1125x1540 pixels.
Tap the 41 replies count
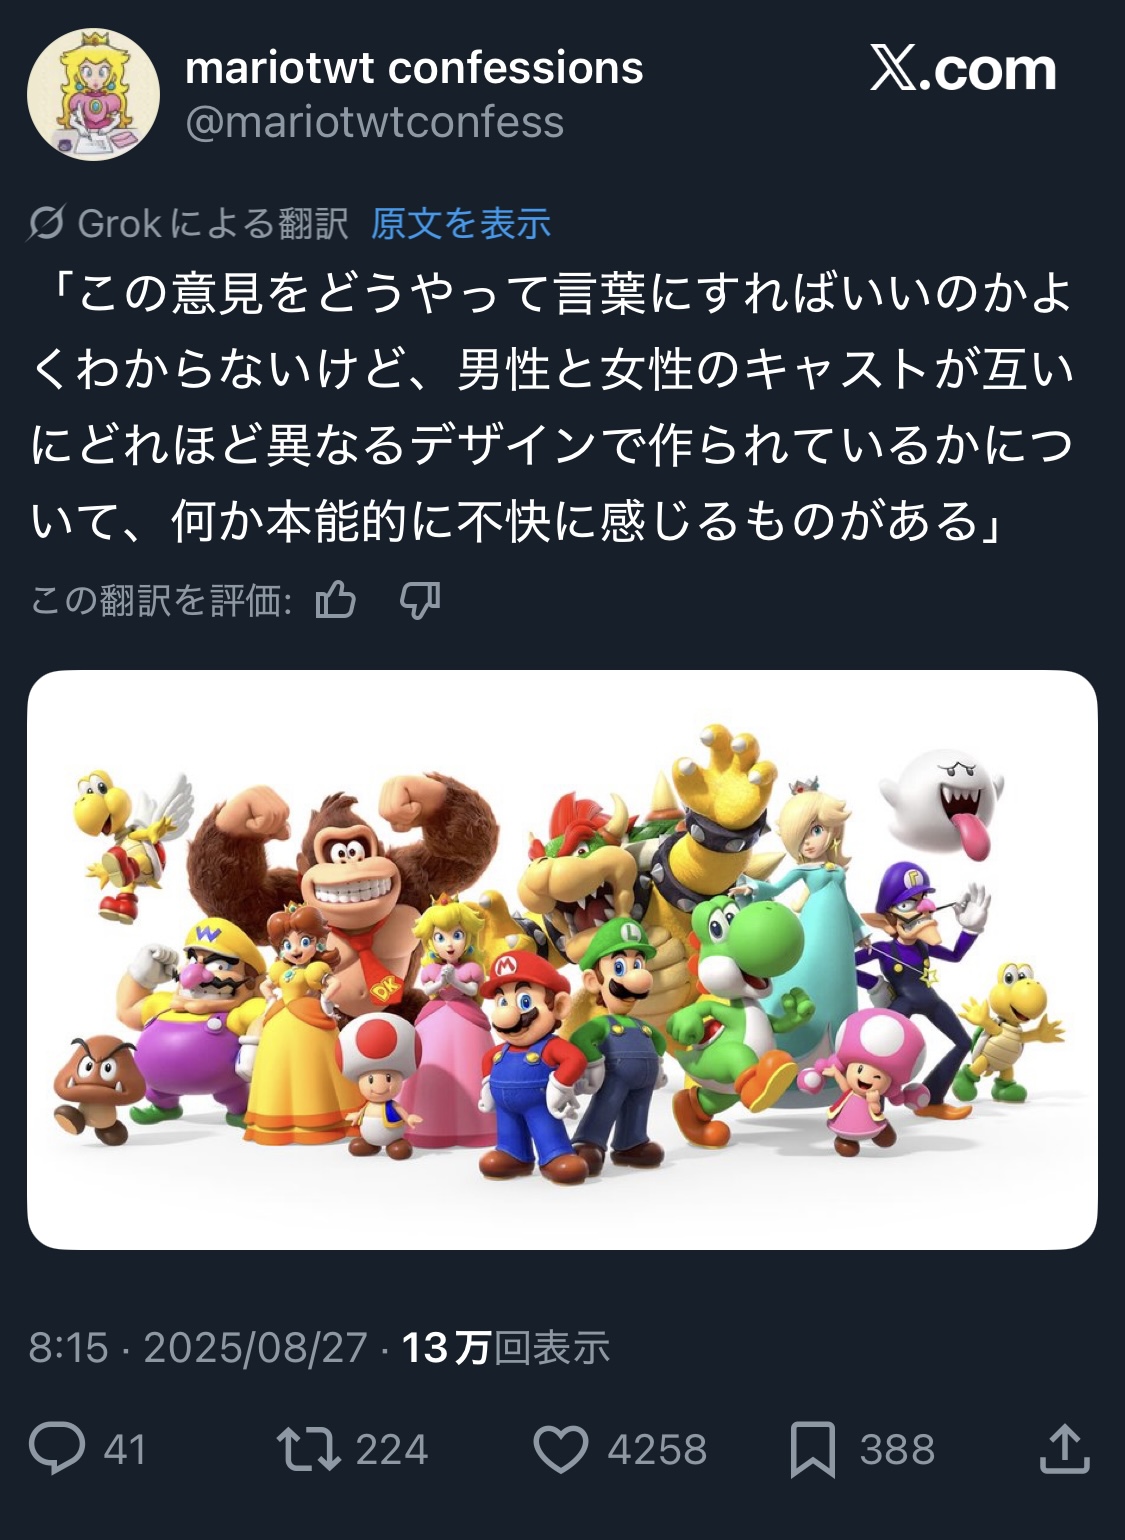(x=125, y=1449)
